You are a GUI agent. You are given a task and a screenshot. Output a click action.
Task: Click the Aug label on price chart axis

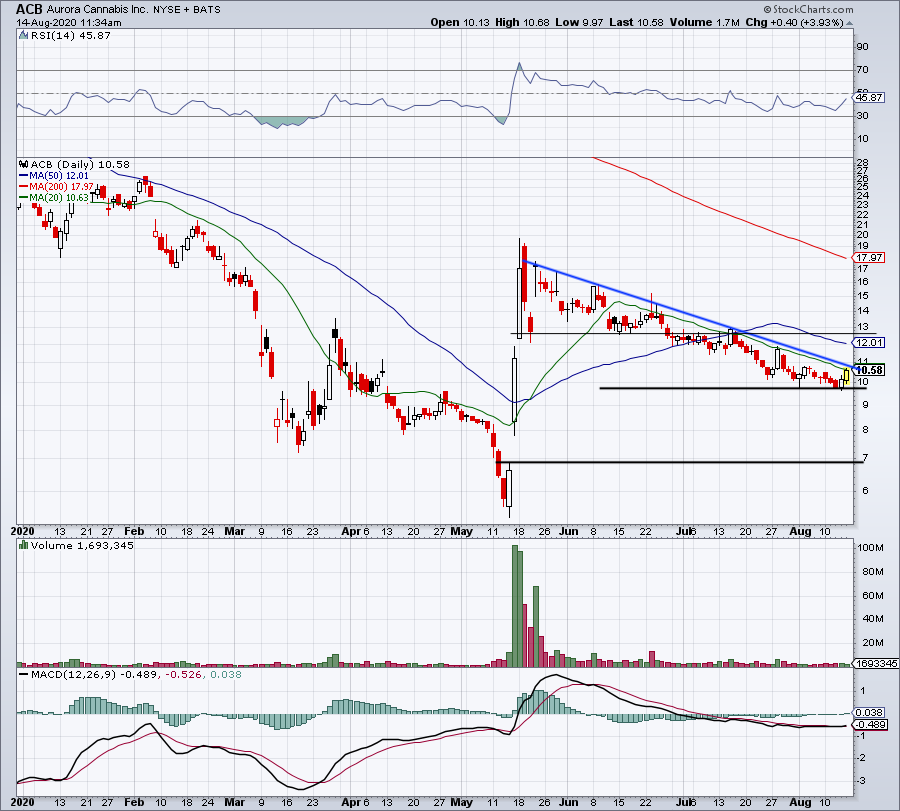pos(800,531)
